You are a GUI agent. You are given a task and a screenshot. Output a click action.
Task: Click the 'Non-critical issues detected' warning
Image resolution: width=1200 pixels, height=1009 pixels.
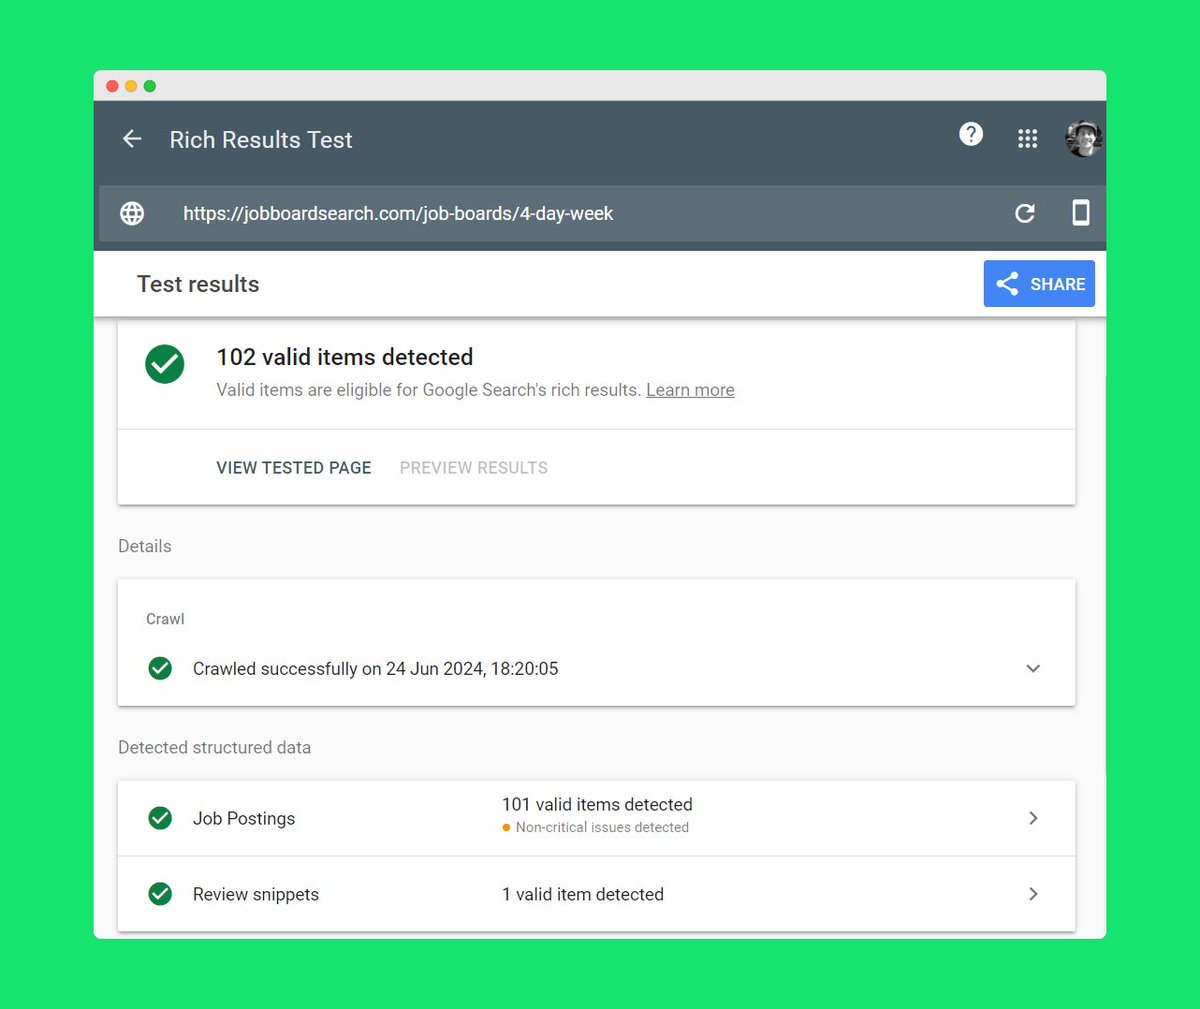tap(602, 827)
